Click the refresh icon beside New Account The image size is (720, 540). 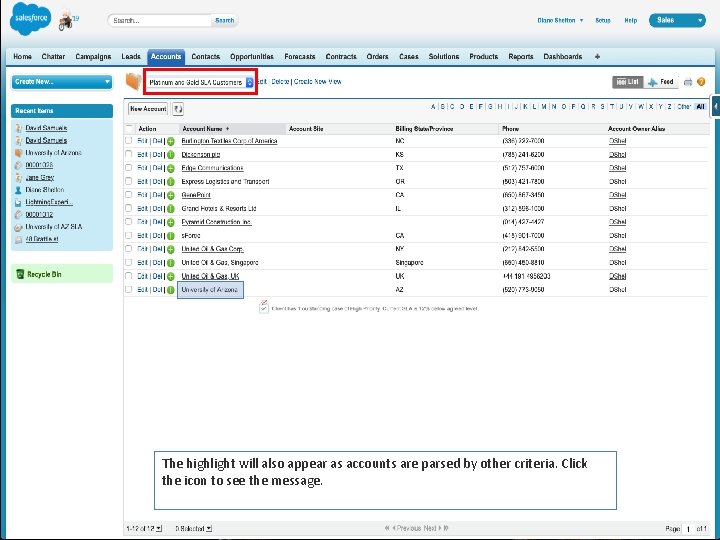click(x=178, y=109)
